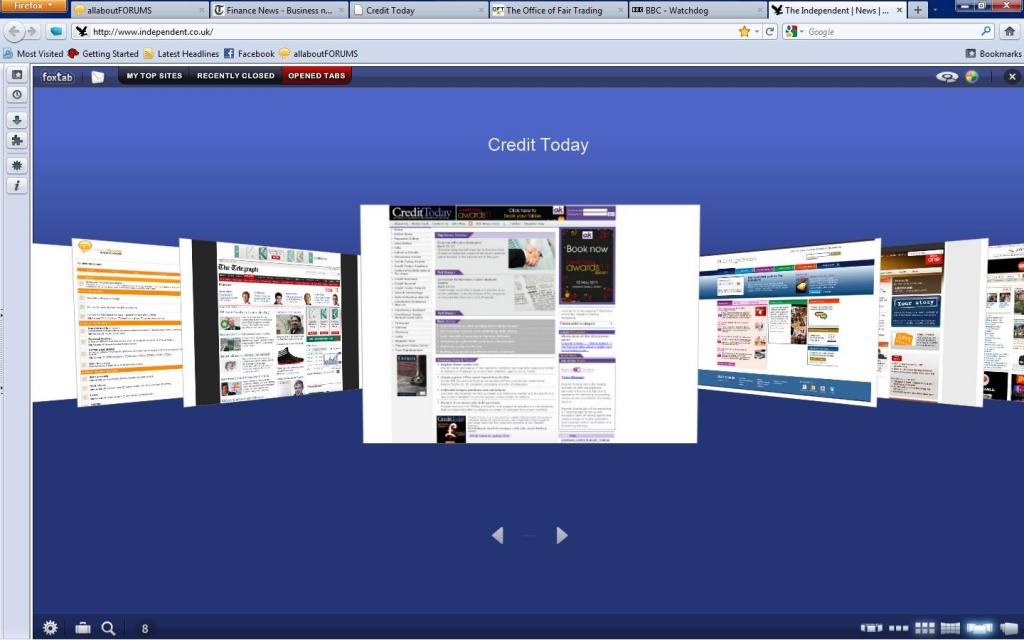Screen dimensions: 1024x640
Task: Select the grid layout icon
Action: (x=925, y=628)
